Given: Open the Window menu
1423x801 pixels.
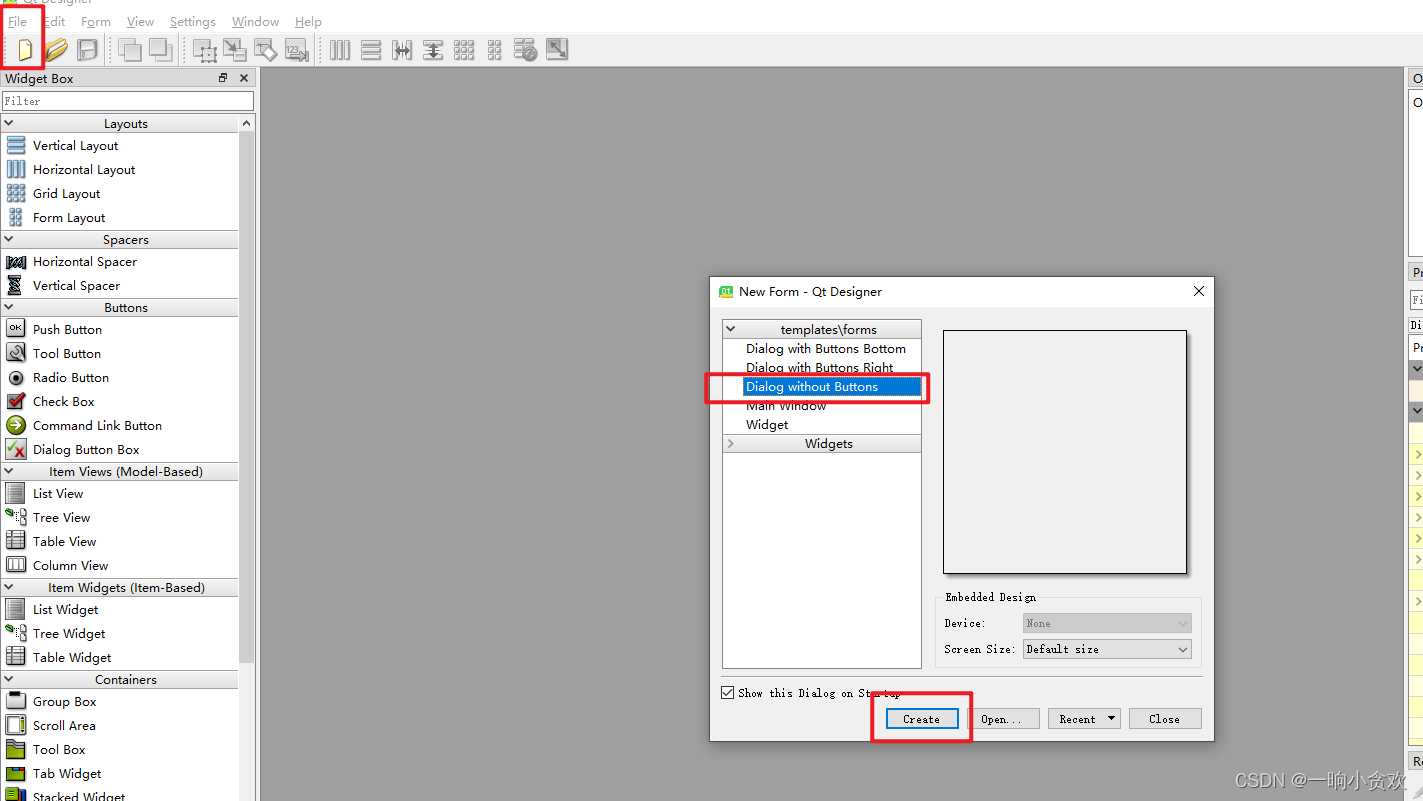Looking at the screenshot, I should pyautogui.click(x=256, y=21).
